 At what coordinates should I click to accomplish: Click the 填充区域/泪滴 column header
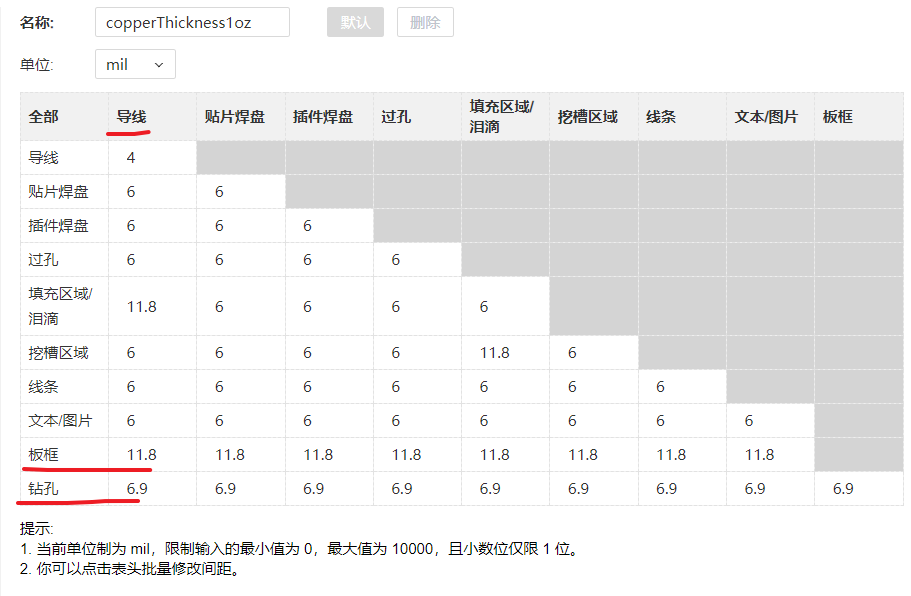505,117
